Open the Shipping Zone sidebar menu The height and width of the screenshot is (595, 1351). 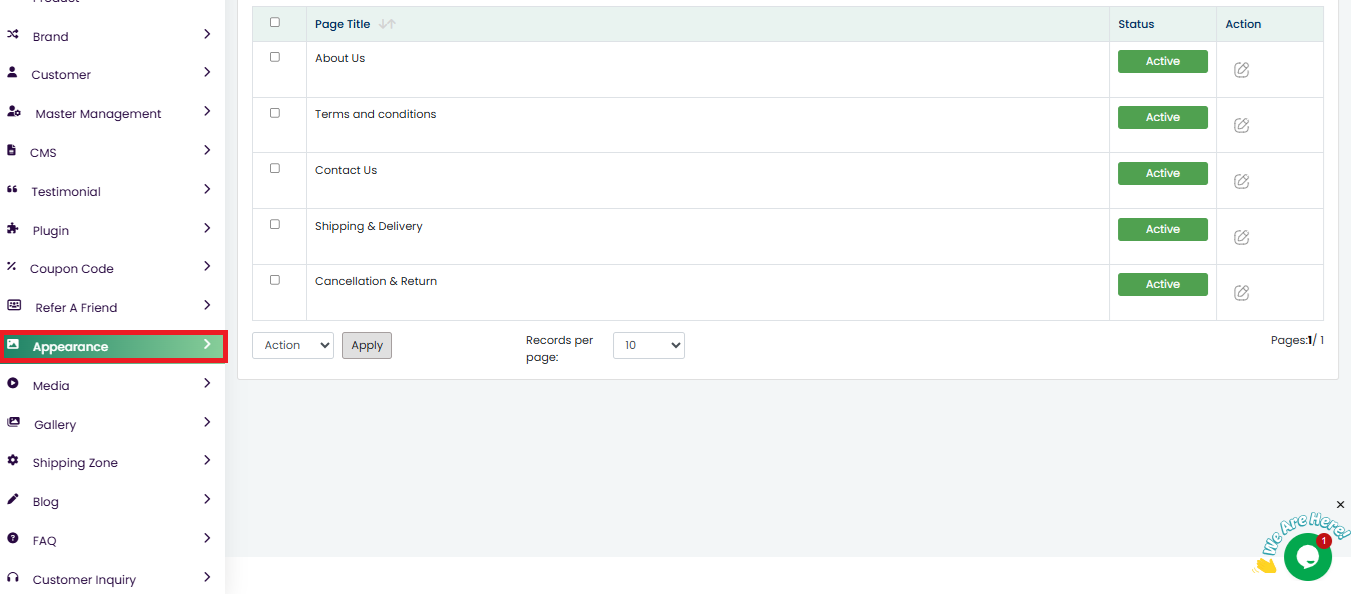tap(75, 463)
